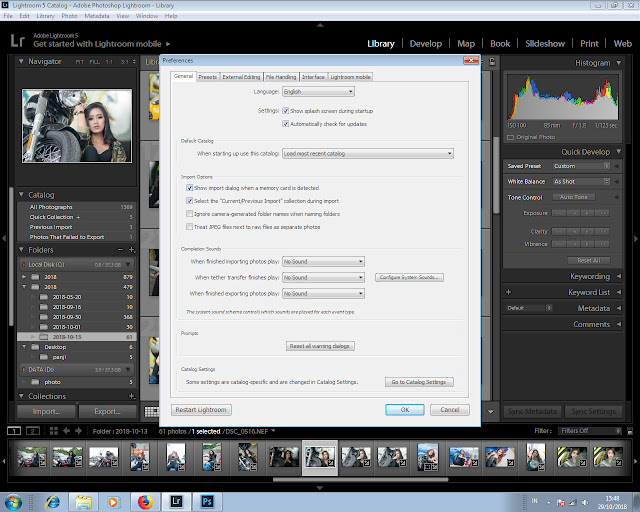Hide the right panel with edge arrow

[x=636, y=238]
